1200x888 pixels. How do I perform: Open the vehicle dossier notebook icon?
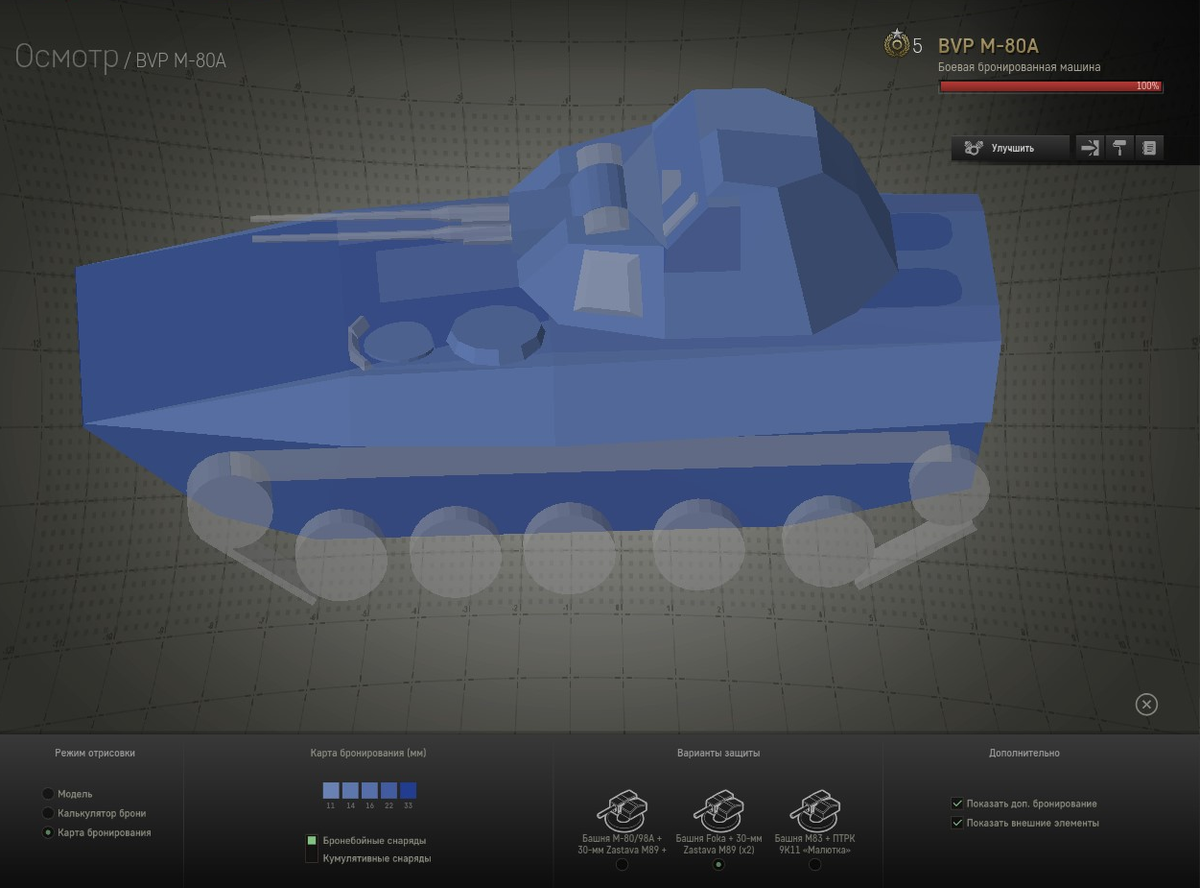pyautogui.click(x=1149, y=148)
